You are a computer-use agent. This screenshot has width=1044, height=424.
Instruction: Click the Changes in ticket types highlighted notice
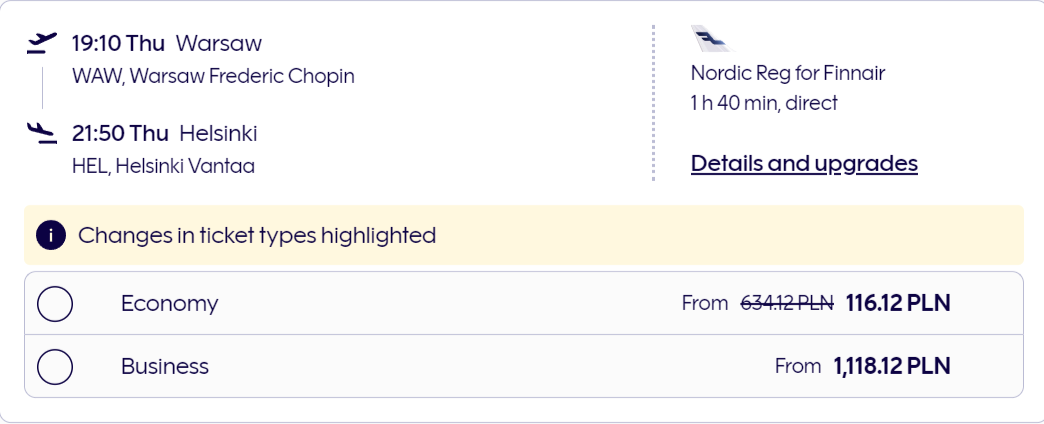pyautogui.click(x=257, y=236)
